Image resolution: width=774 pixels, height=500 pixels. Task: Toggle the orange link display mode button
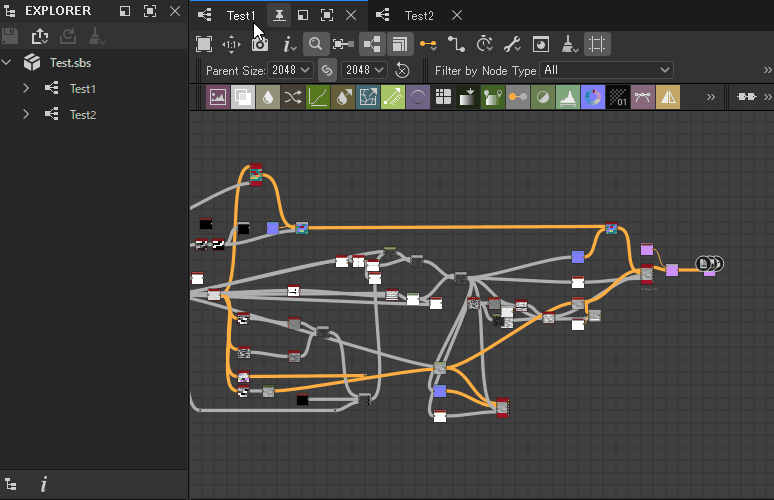point(428,44)
